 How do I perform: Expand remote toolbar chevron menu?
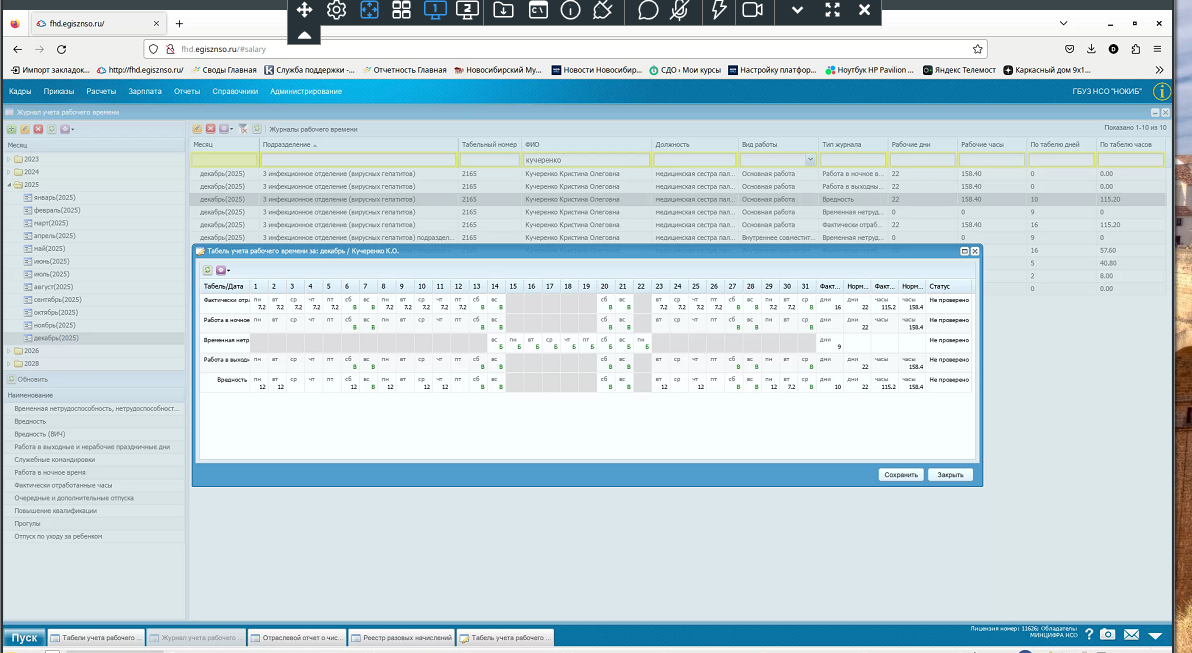[797, 10]
